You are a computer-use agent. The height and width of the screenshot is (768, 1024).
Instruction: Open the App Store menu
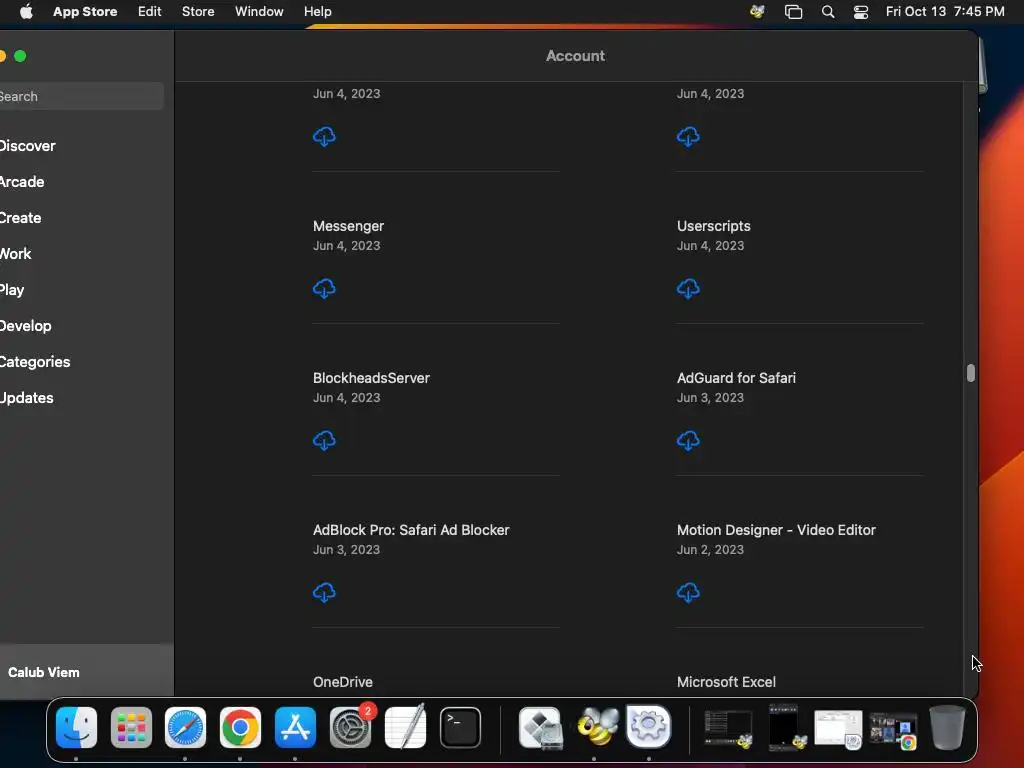coord(85,11)
